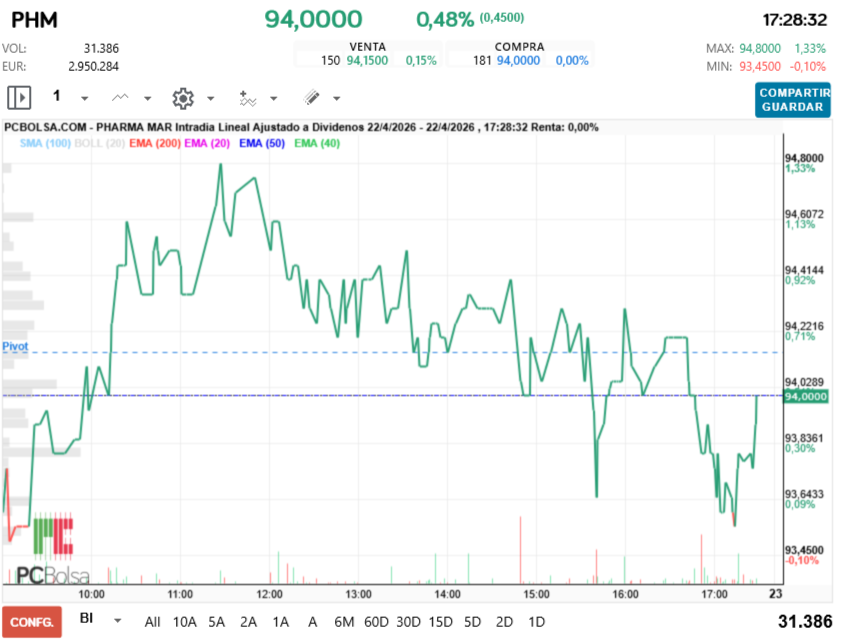Select the line chart type icon
Screen dimensions: 846x643
(120, 98)
